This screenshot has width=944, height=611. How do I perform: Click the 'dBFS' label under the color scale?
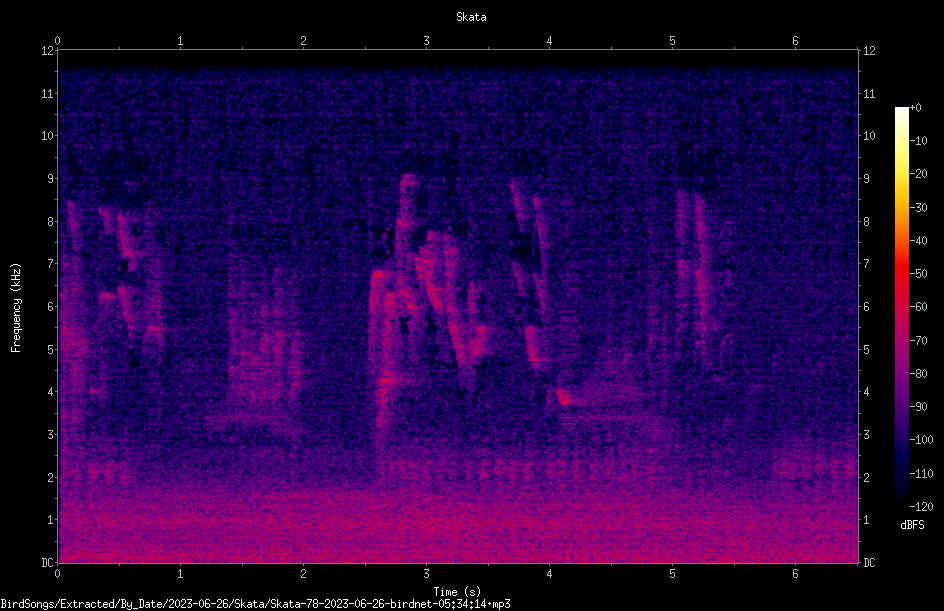tap(912, 525)
